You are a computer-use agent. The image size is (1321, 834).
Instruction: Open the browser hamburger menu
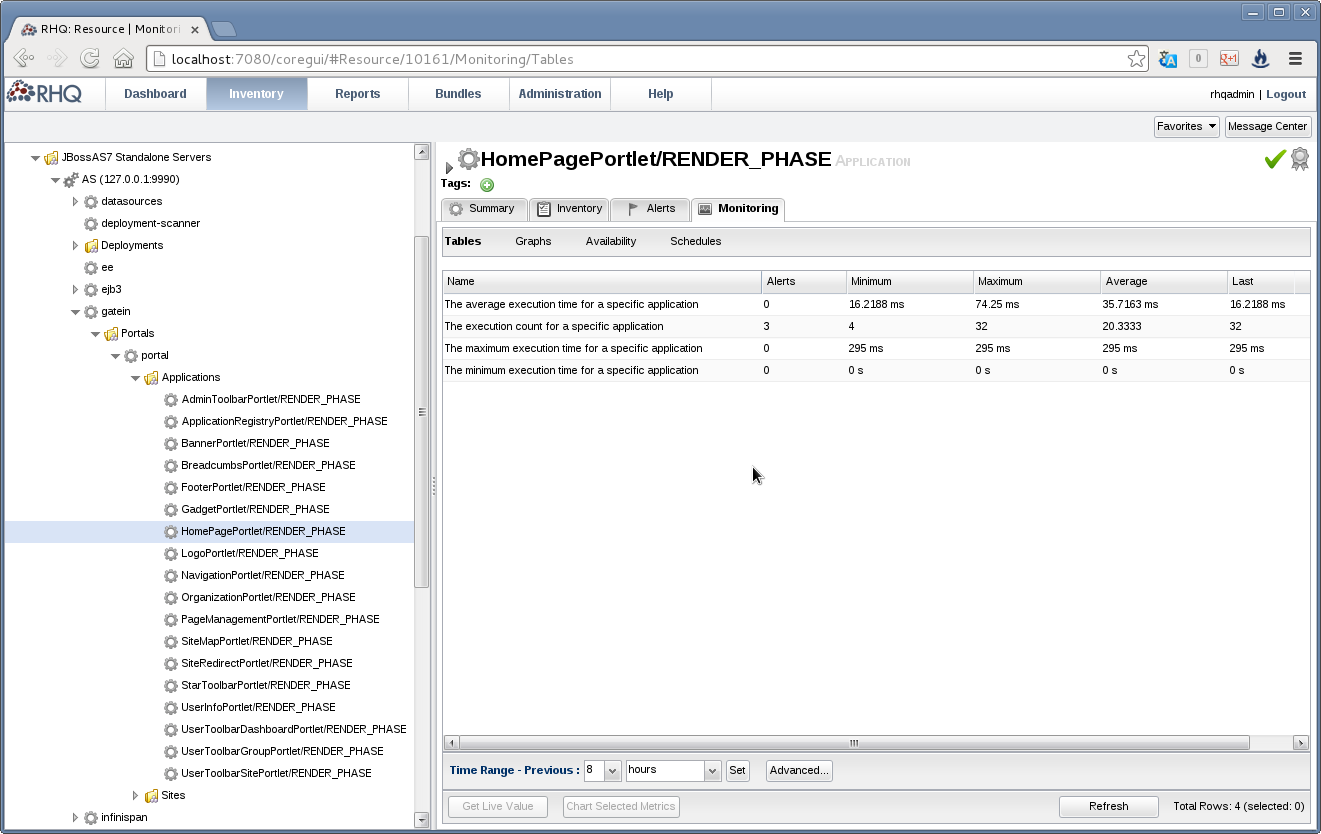1295,59
